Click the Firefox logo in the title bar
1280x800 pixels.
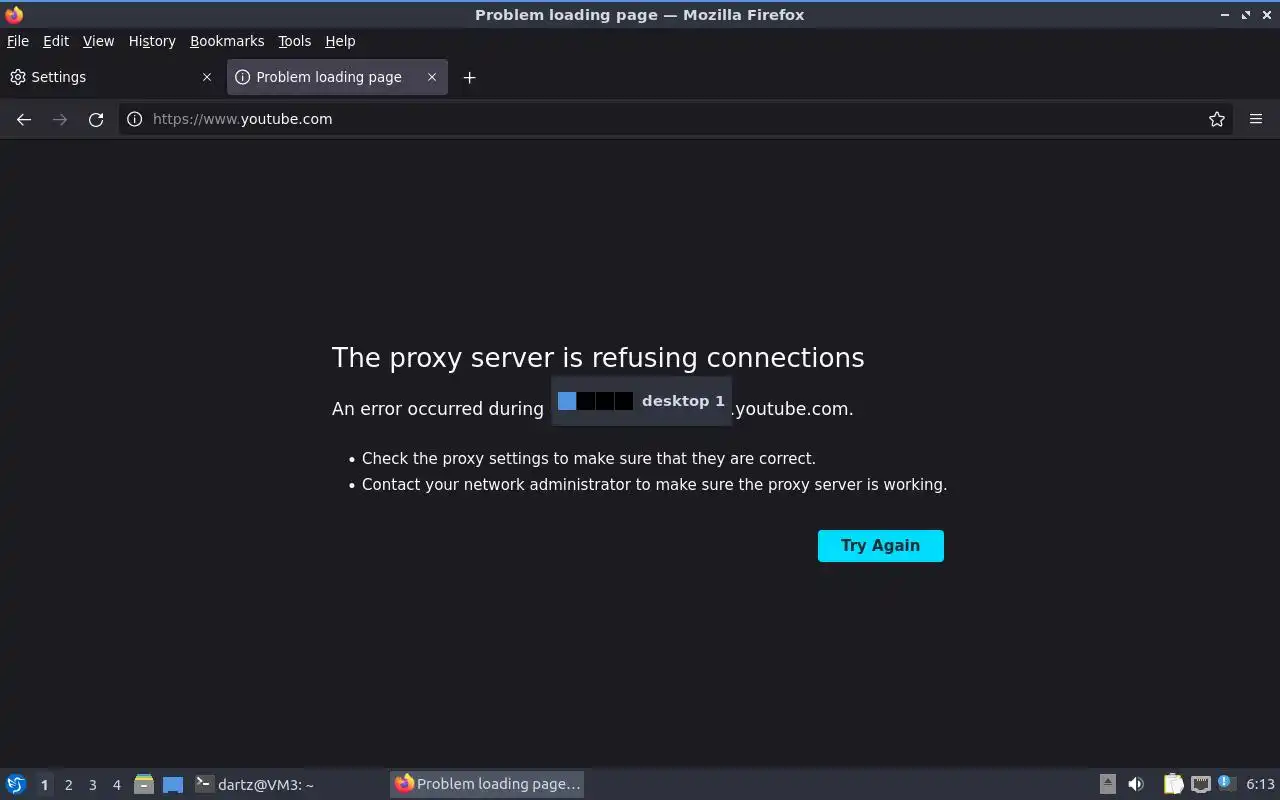tap(14, 15)
